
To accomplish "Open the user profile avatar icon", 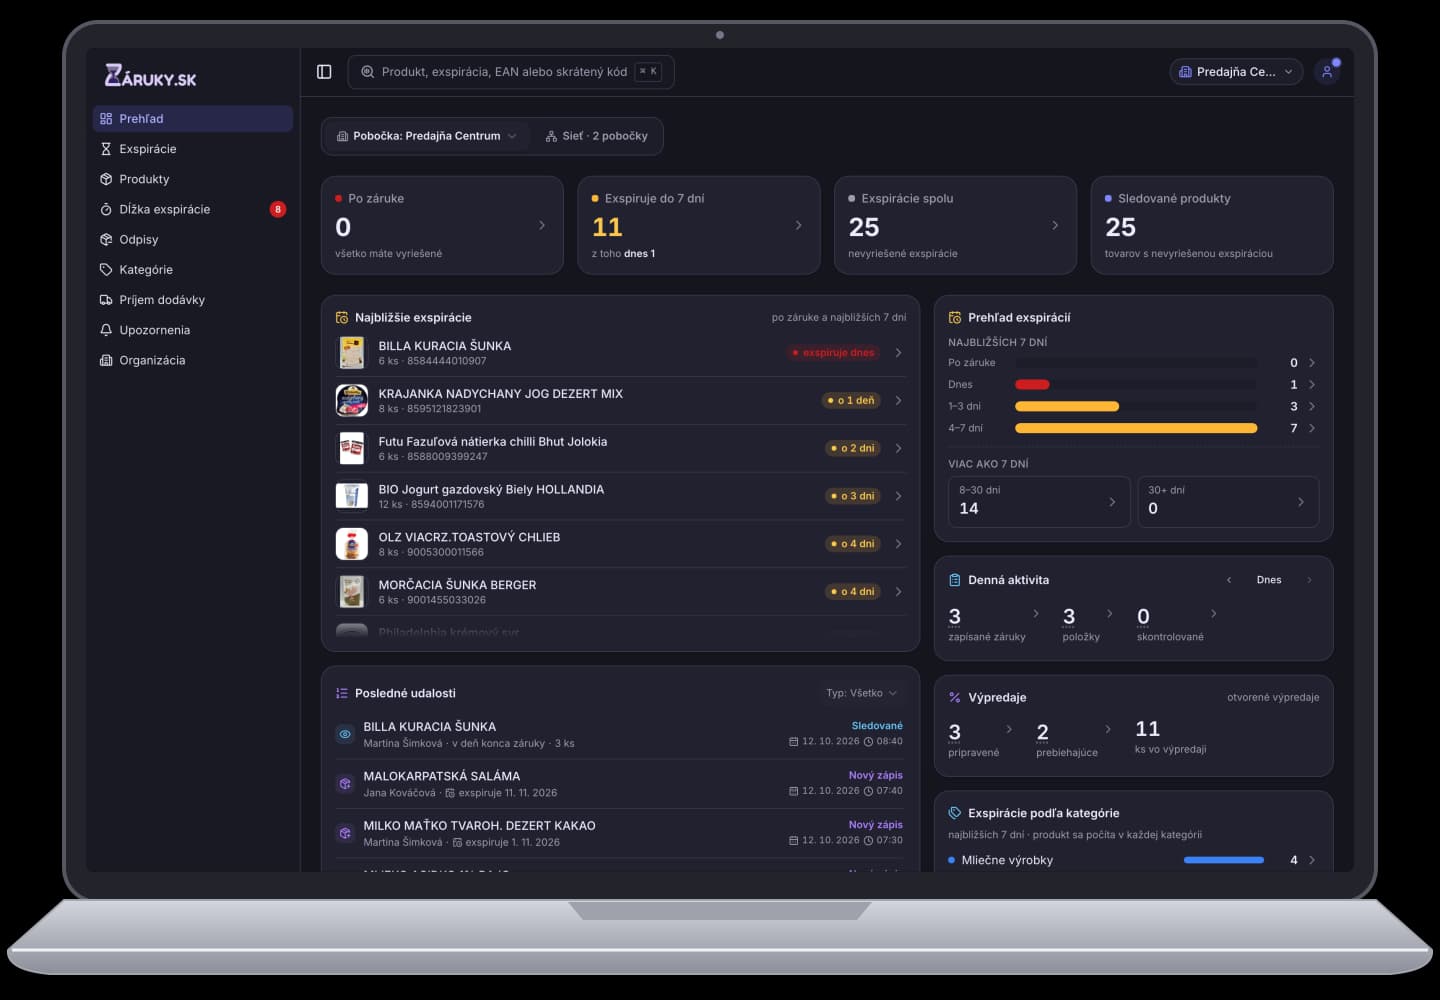I will pyautogui.click(x=1327, y=72).
